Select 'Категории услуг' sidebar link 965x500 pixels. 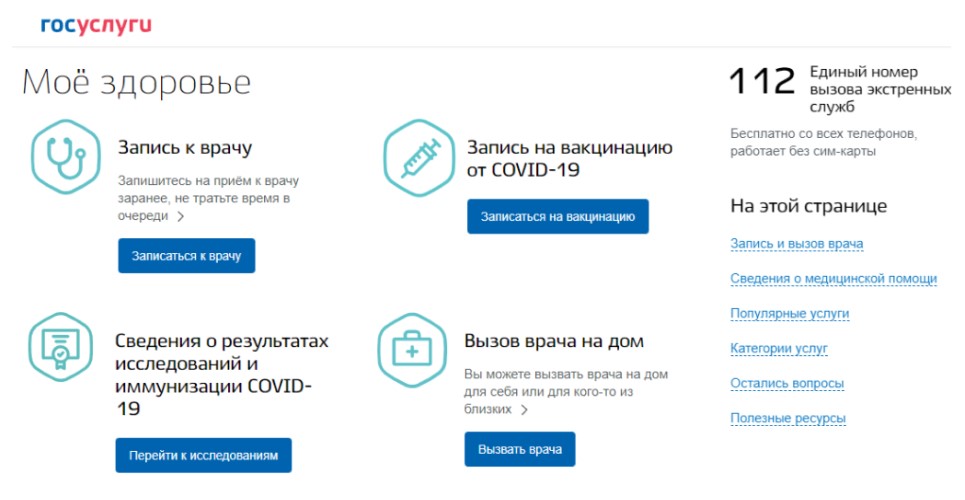[x=778, y=349]
